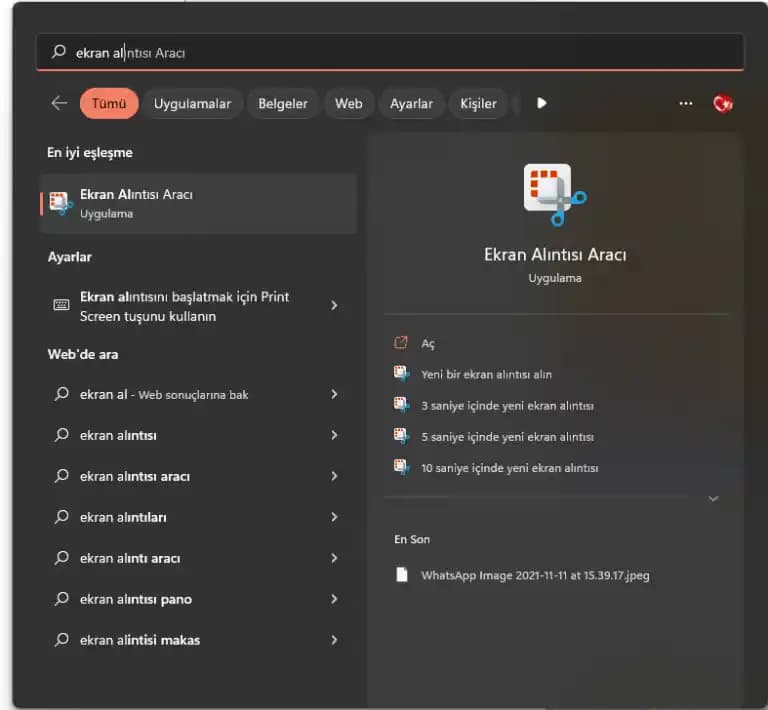Select the Tümü filter tab
The height and width of the screenshot is (710, 768).
click(x=108, y=103)
